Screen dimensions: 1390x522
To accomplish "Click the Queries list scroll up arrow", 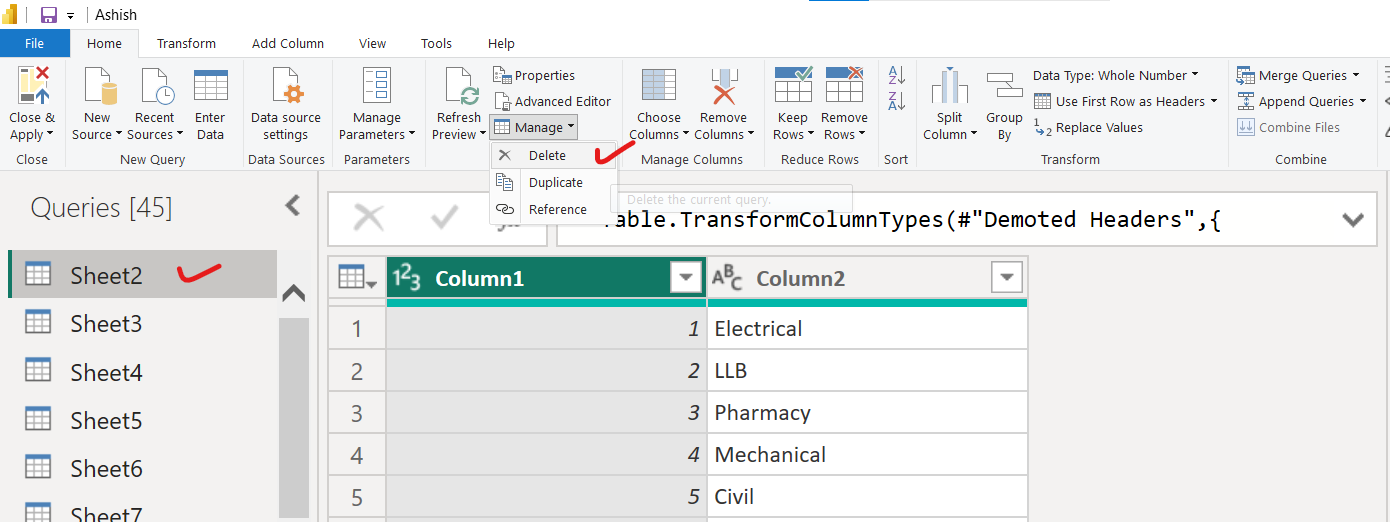I will pyautogui.click(x=293, y=293).
